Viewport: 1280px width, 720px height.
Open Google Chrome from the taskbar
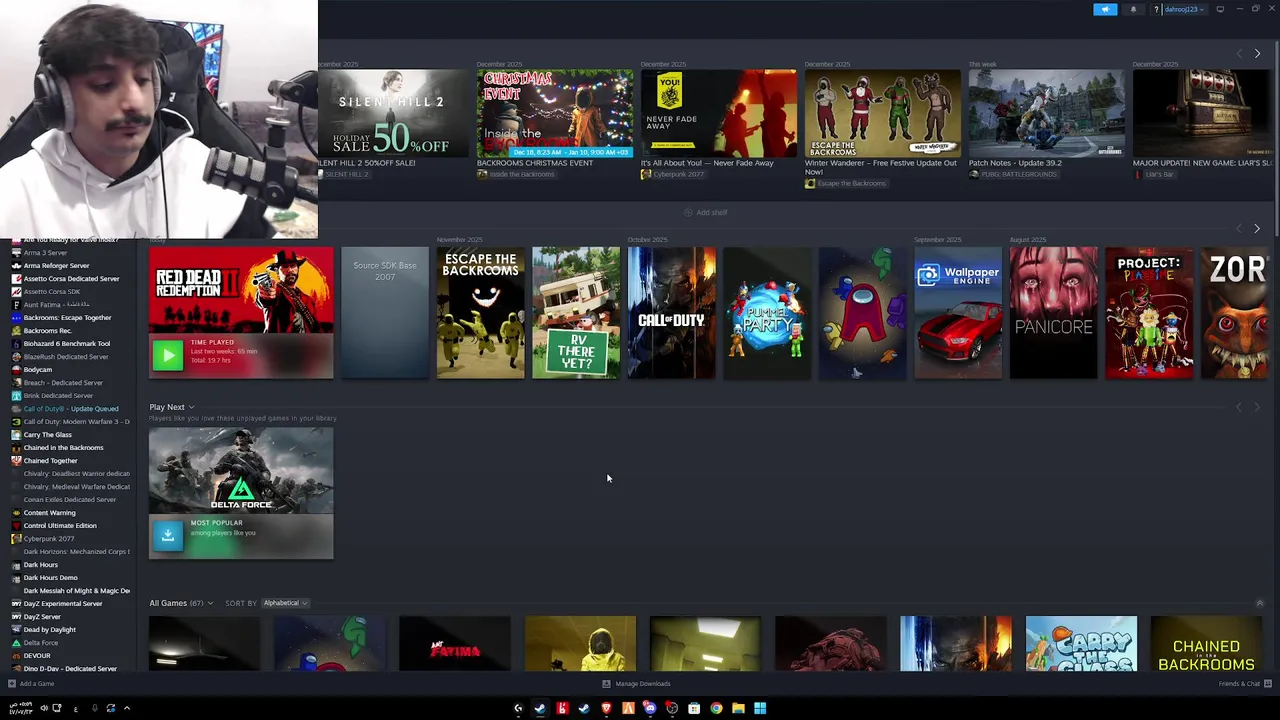coord(716,708)
